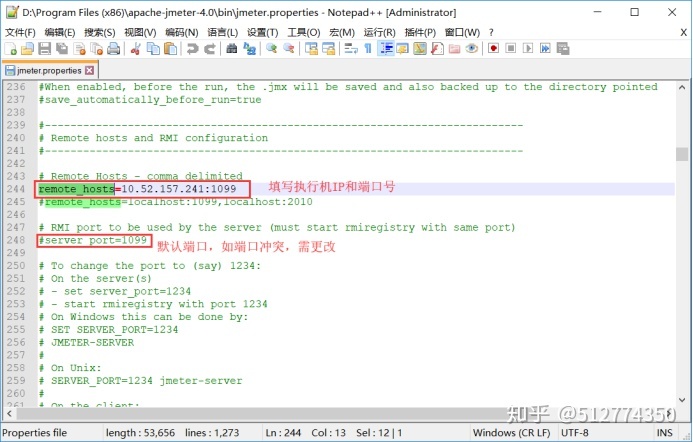The image size is (693, 442).
Task: Zoom out of the editor text
Action: (289, 49)
